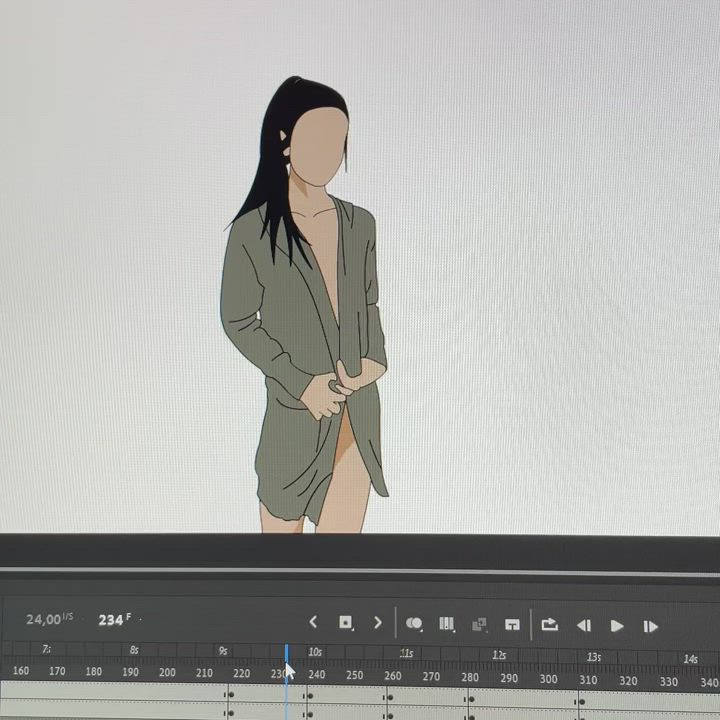The width and height of the screenshot is (720, 720).
Task: Play the animation
Action: click(617, 626)
